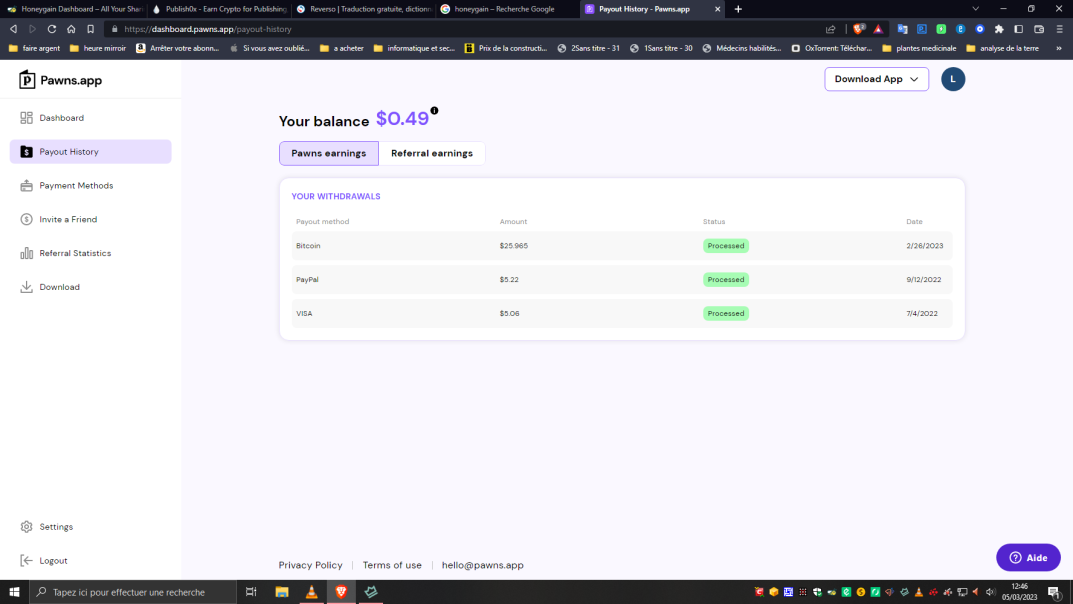Open File Explorer from taskbar
The width and height of the screenshot is (1073, 604).
point(281,592)
